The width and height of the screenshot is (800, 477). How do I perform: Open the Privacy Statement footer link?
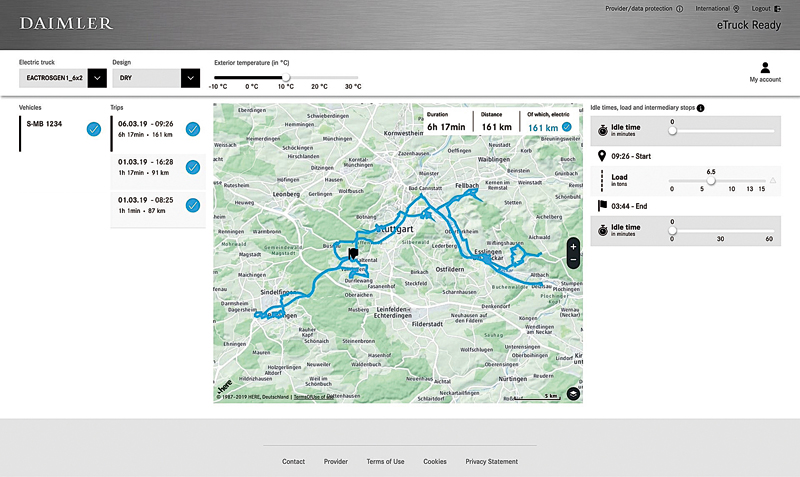[x=492, y=462]
